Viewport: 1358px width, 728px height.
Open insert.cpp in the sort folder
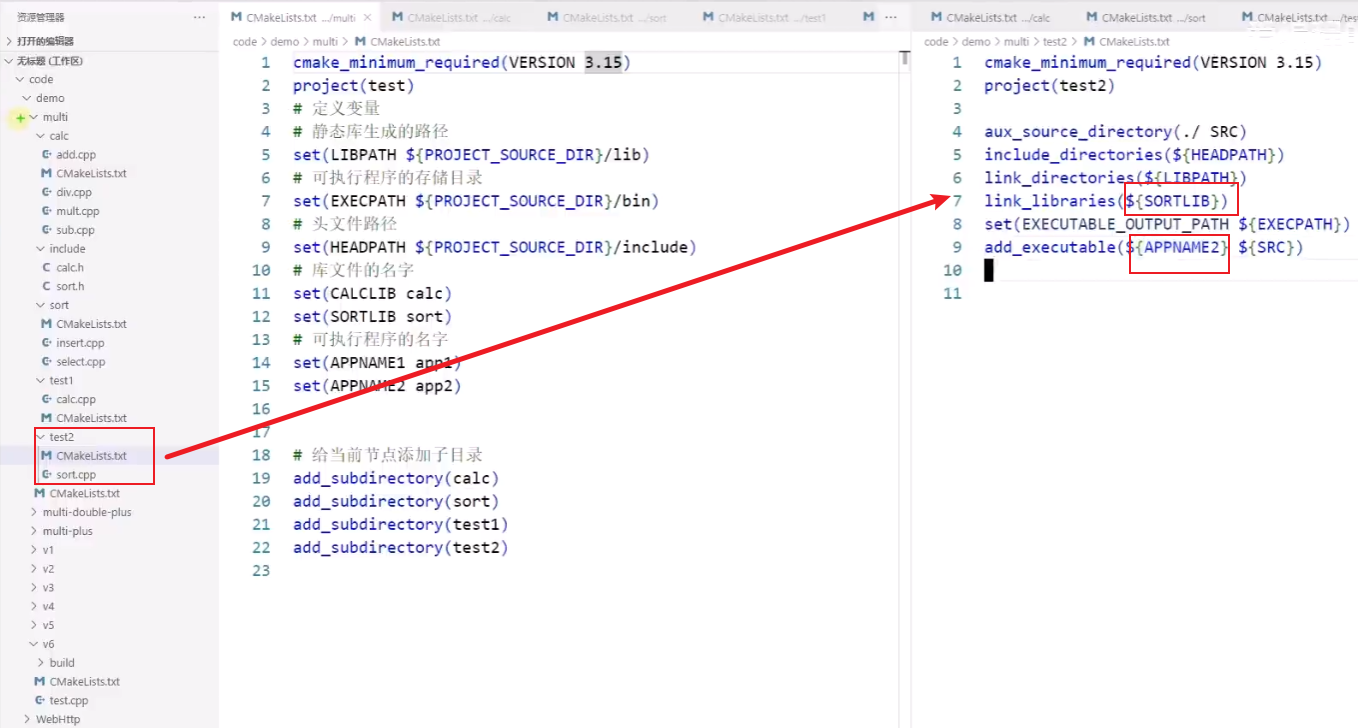pyautogui.click(x=82, y=342)
